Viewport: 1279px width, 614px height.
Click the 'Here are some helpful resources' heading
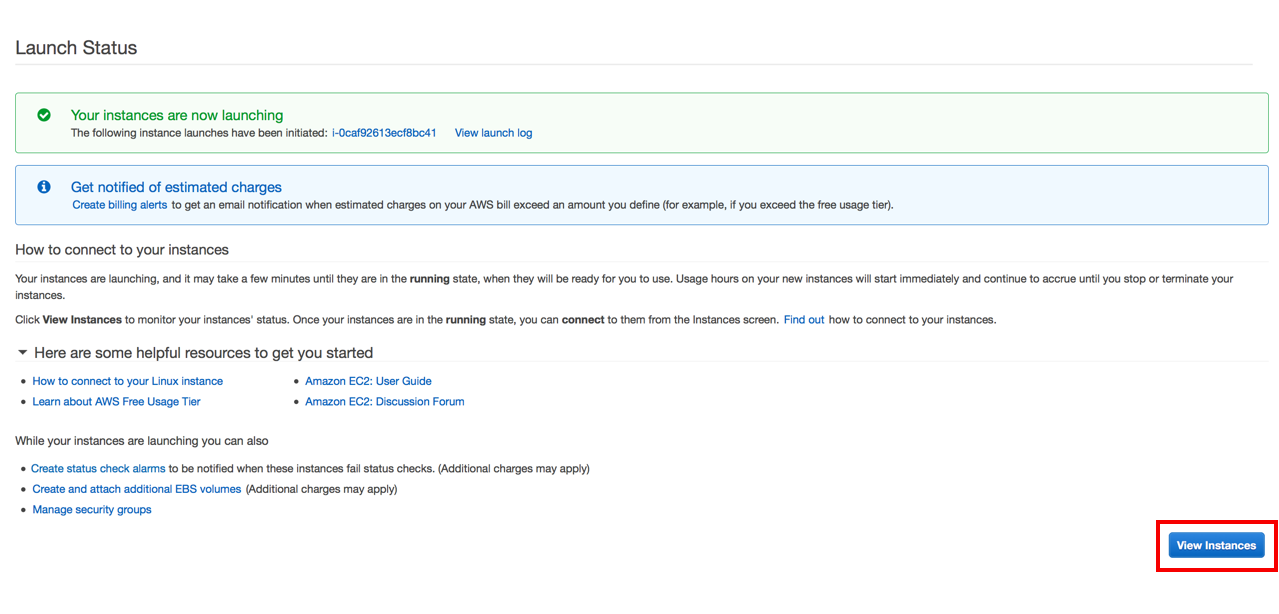[203, 353]
